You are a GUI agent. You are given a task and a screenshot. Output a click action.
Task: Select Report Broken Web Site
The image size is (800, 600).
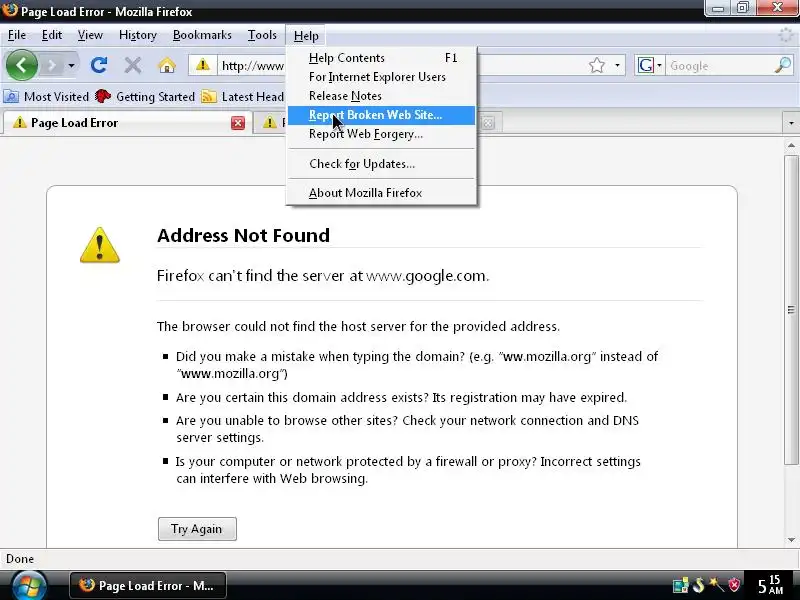point(382,115)
